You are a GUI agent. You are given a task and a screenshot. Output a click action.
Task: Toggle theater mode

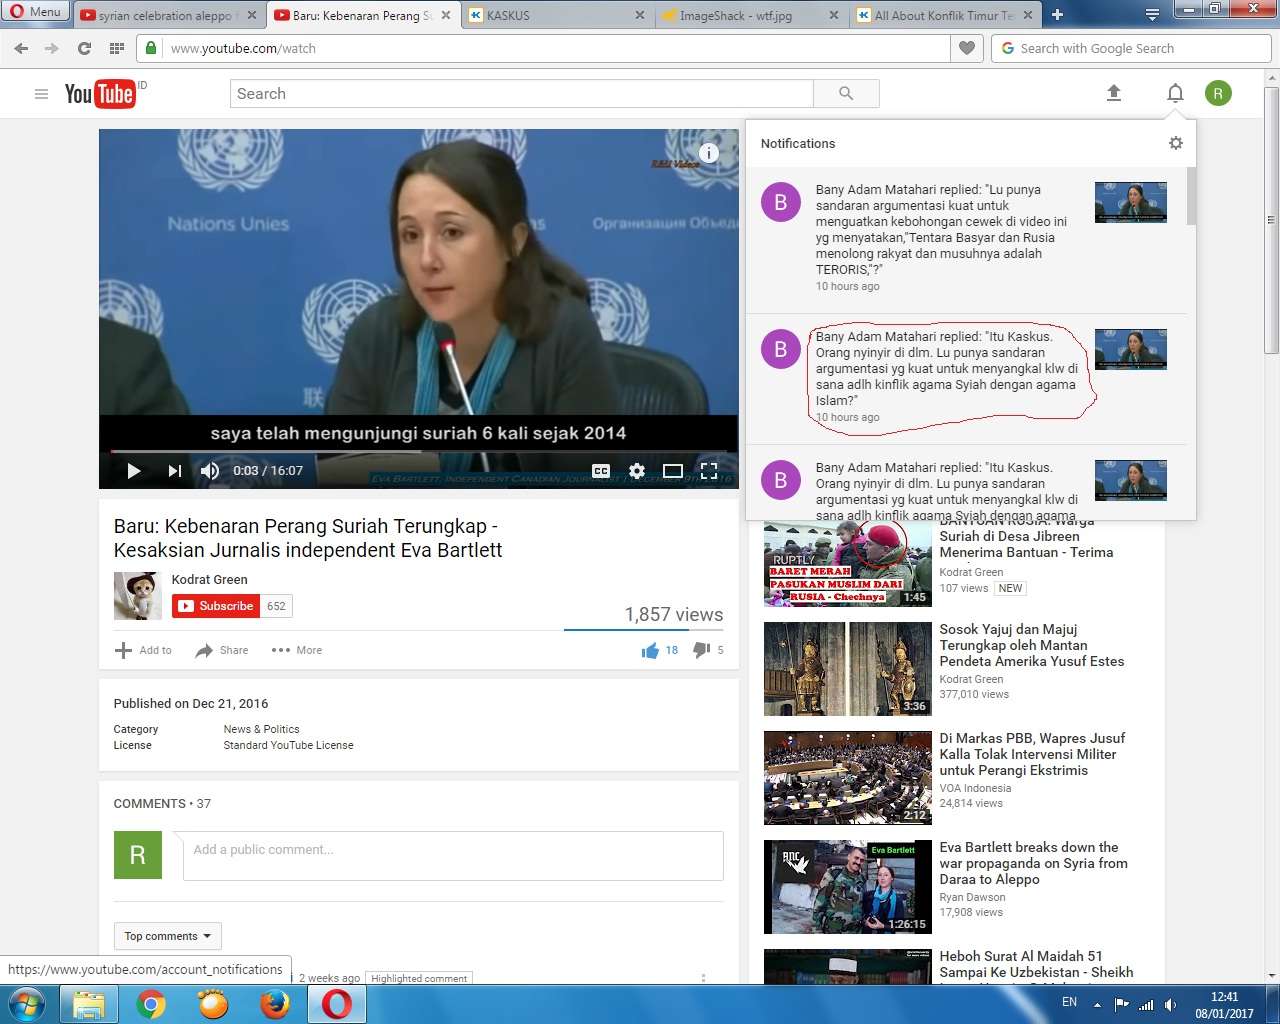[x=673, y=471]
